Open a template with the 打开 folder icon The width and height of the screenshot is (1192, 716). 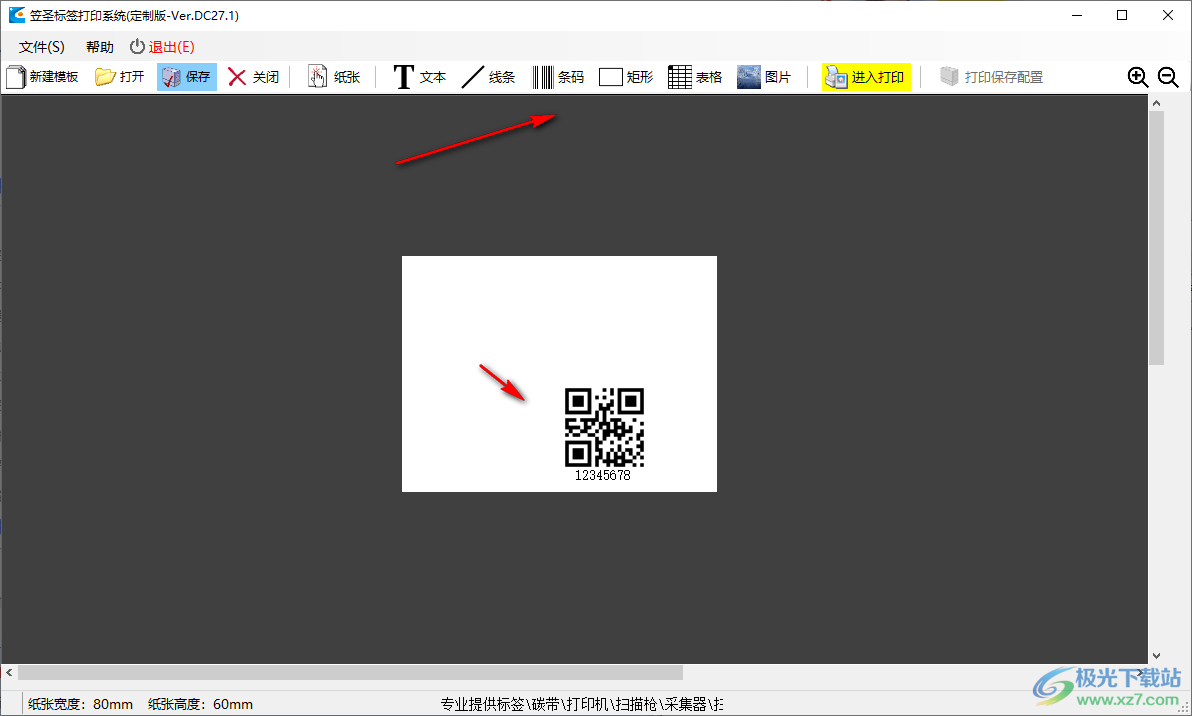click(x=119, y=77)
